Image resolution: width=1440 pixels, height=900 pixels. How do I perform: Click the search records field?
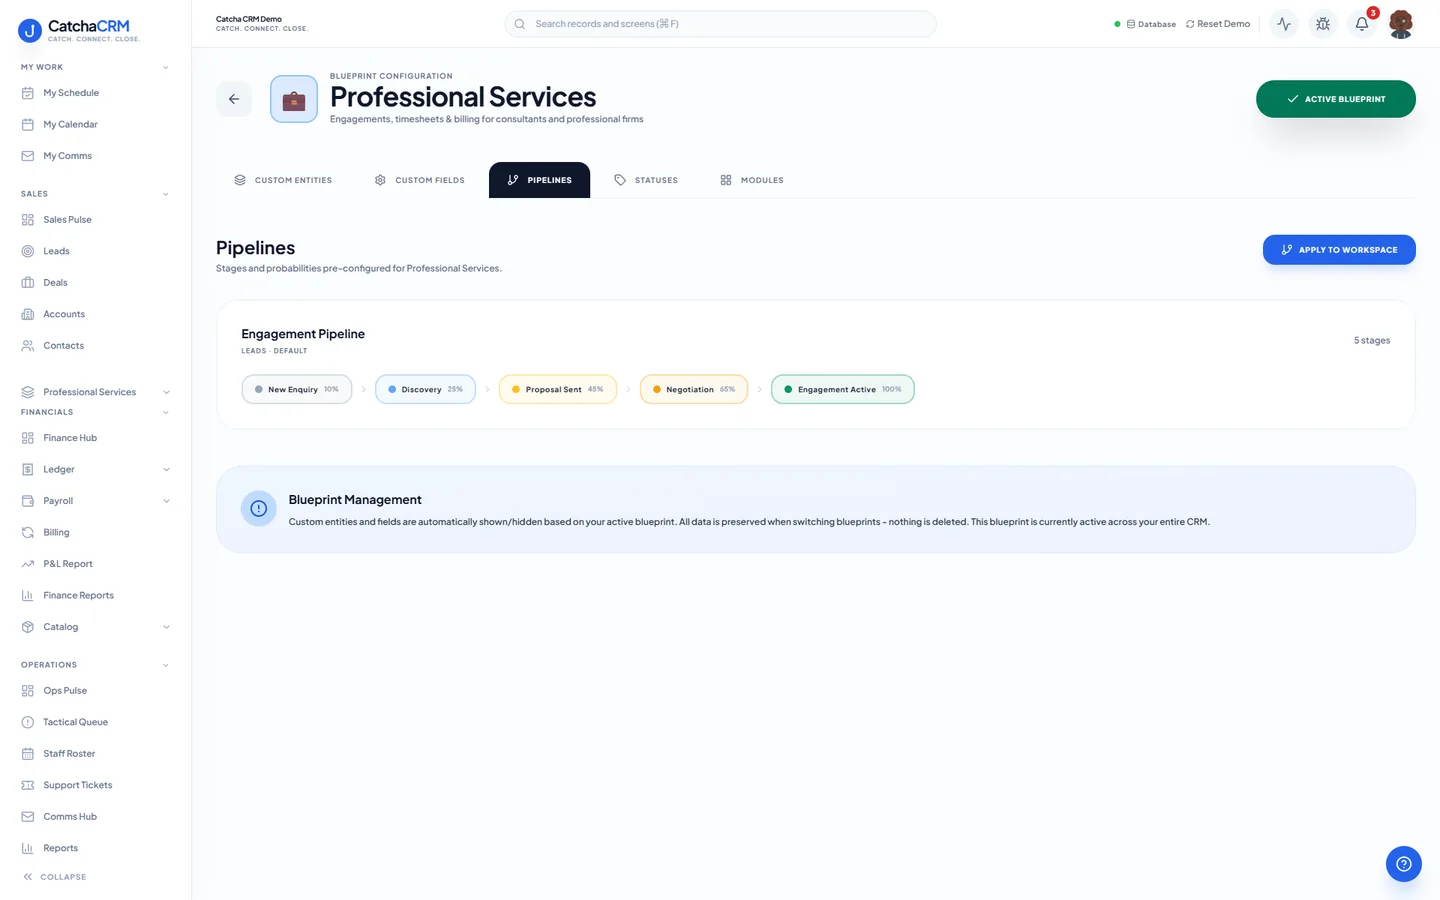pos(720,24)
